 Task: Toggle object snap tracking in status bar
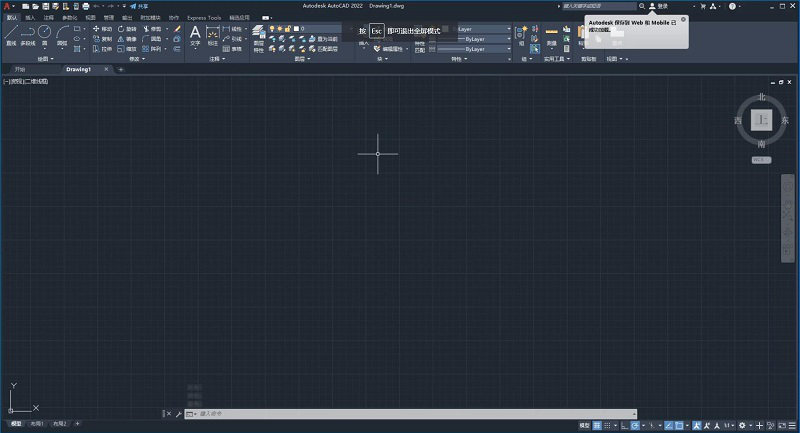tap(668, 425)
